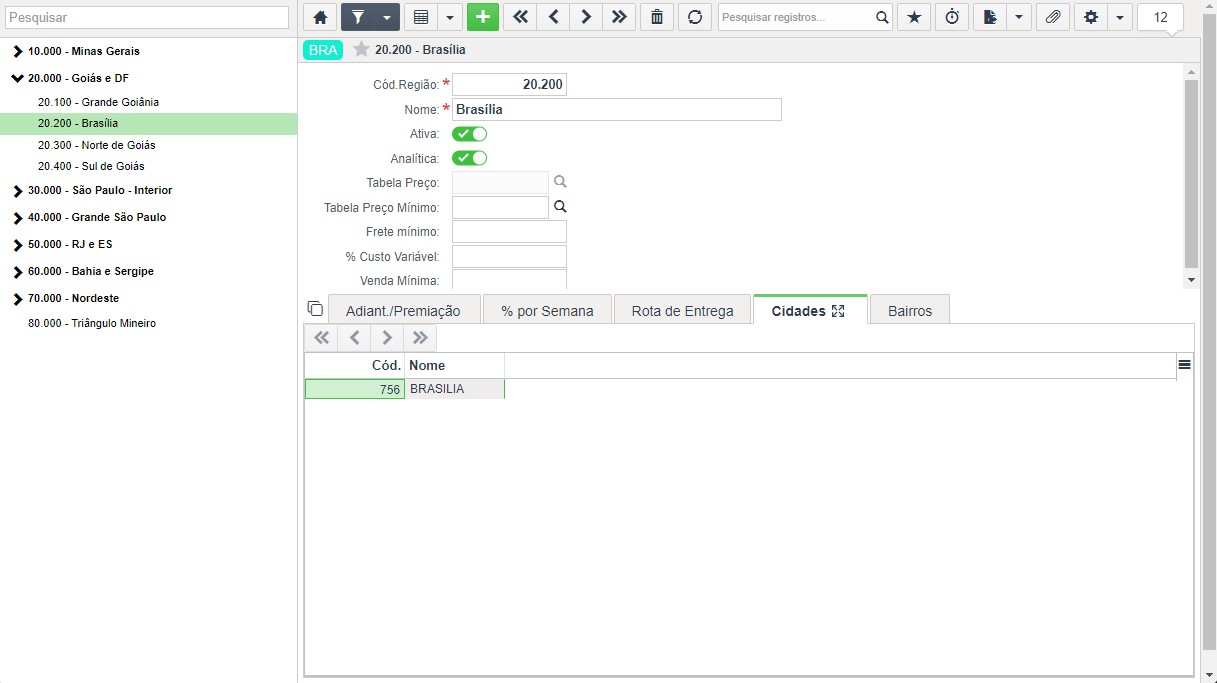Viewport: 1217px width, 683px height.
Task: Toggle the Analítica switch
Action: tap(470, 158)
